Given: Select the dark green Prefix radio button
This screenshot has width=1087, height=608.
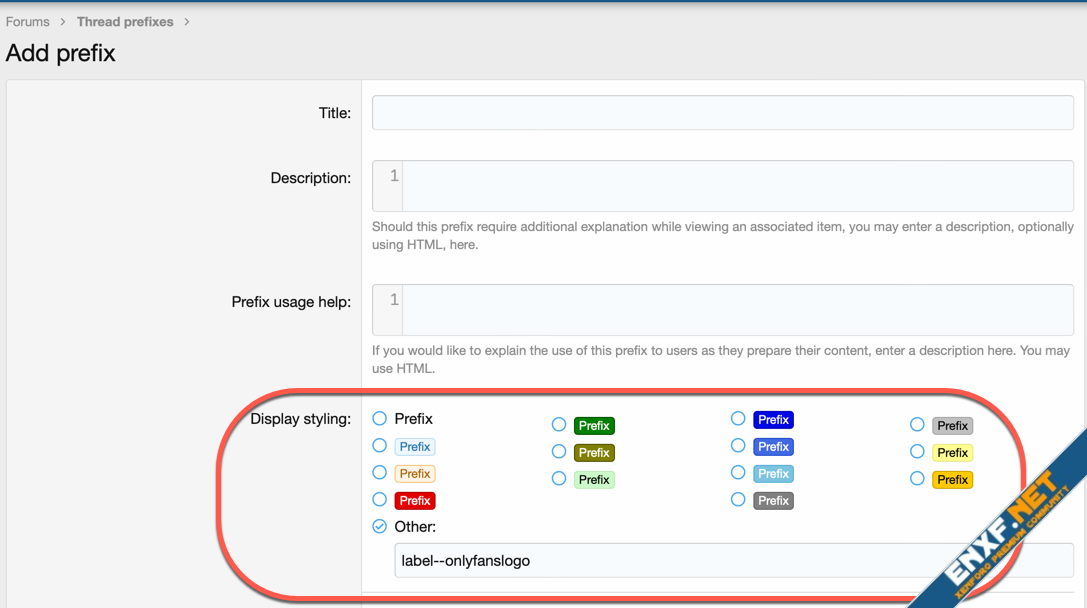Looking at the screenshot, I should point(559,425).
